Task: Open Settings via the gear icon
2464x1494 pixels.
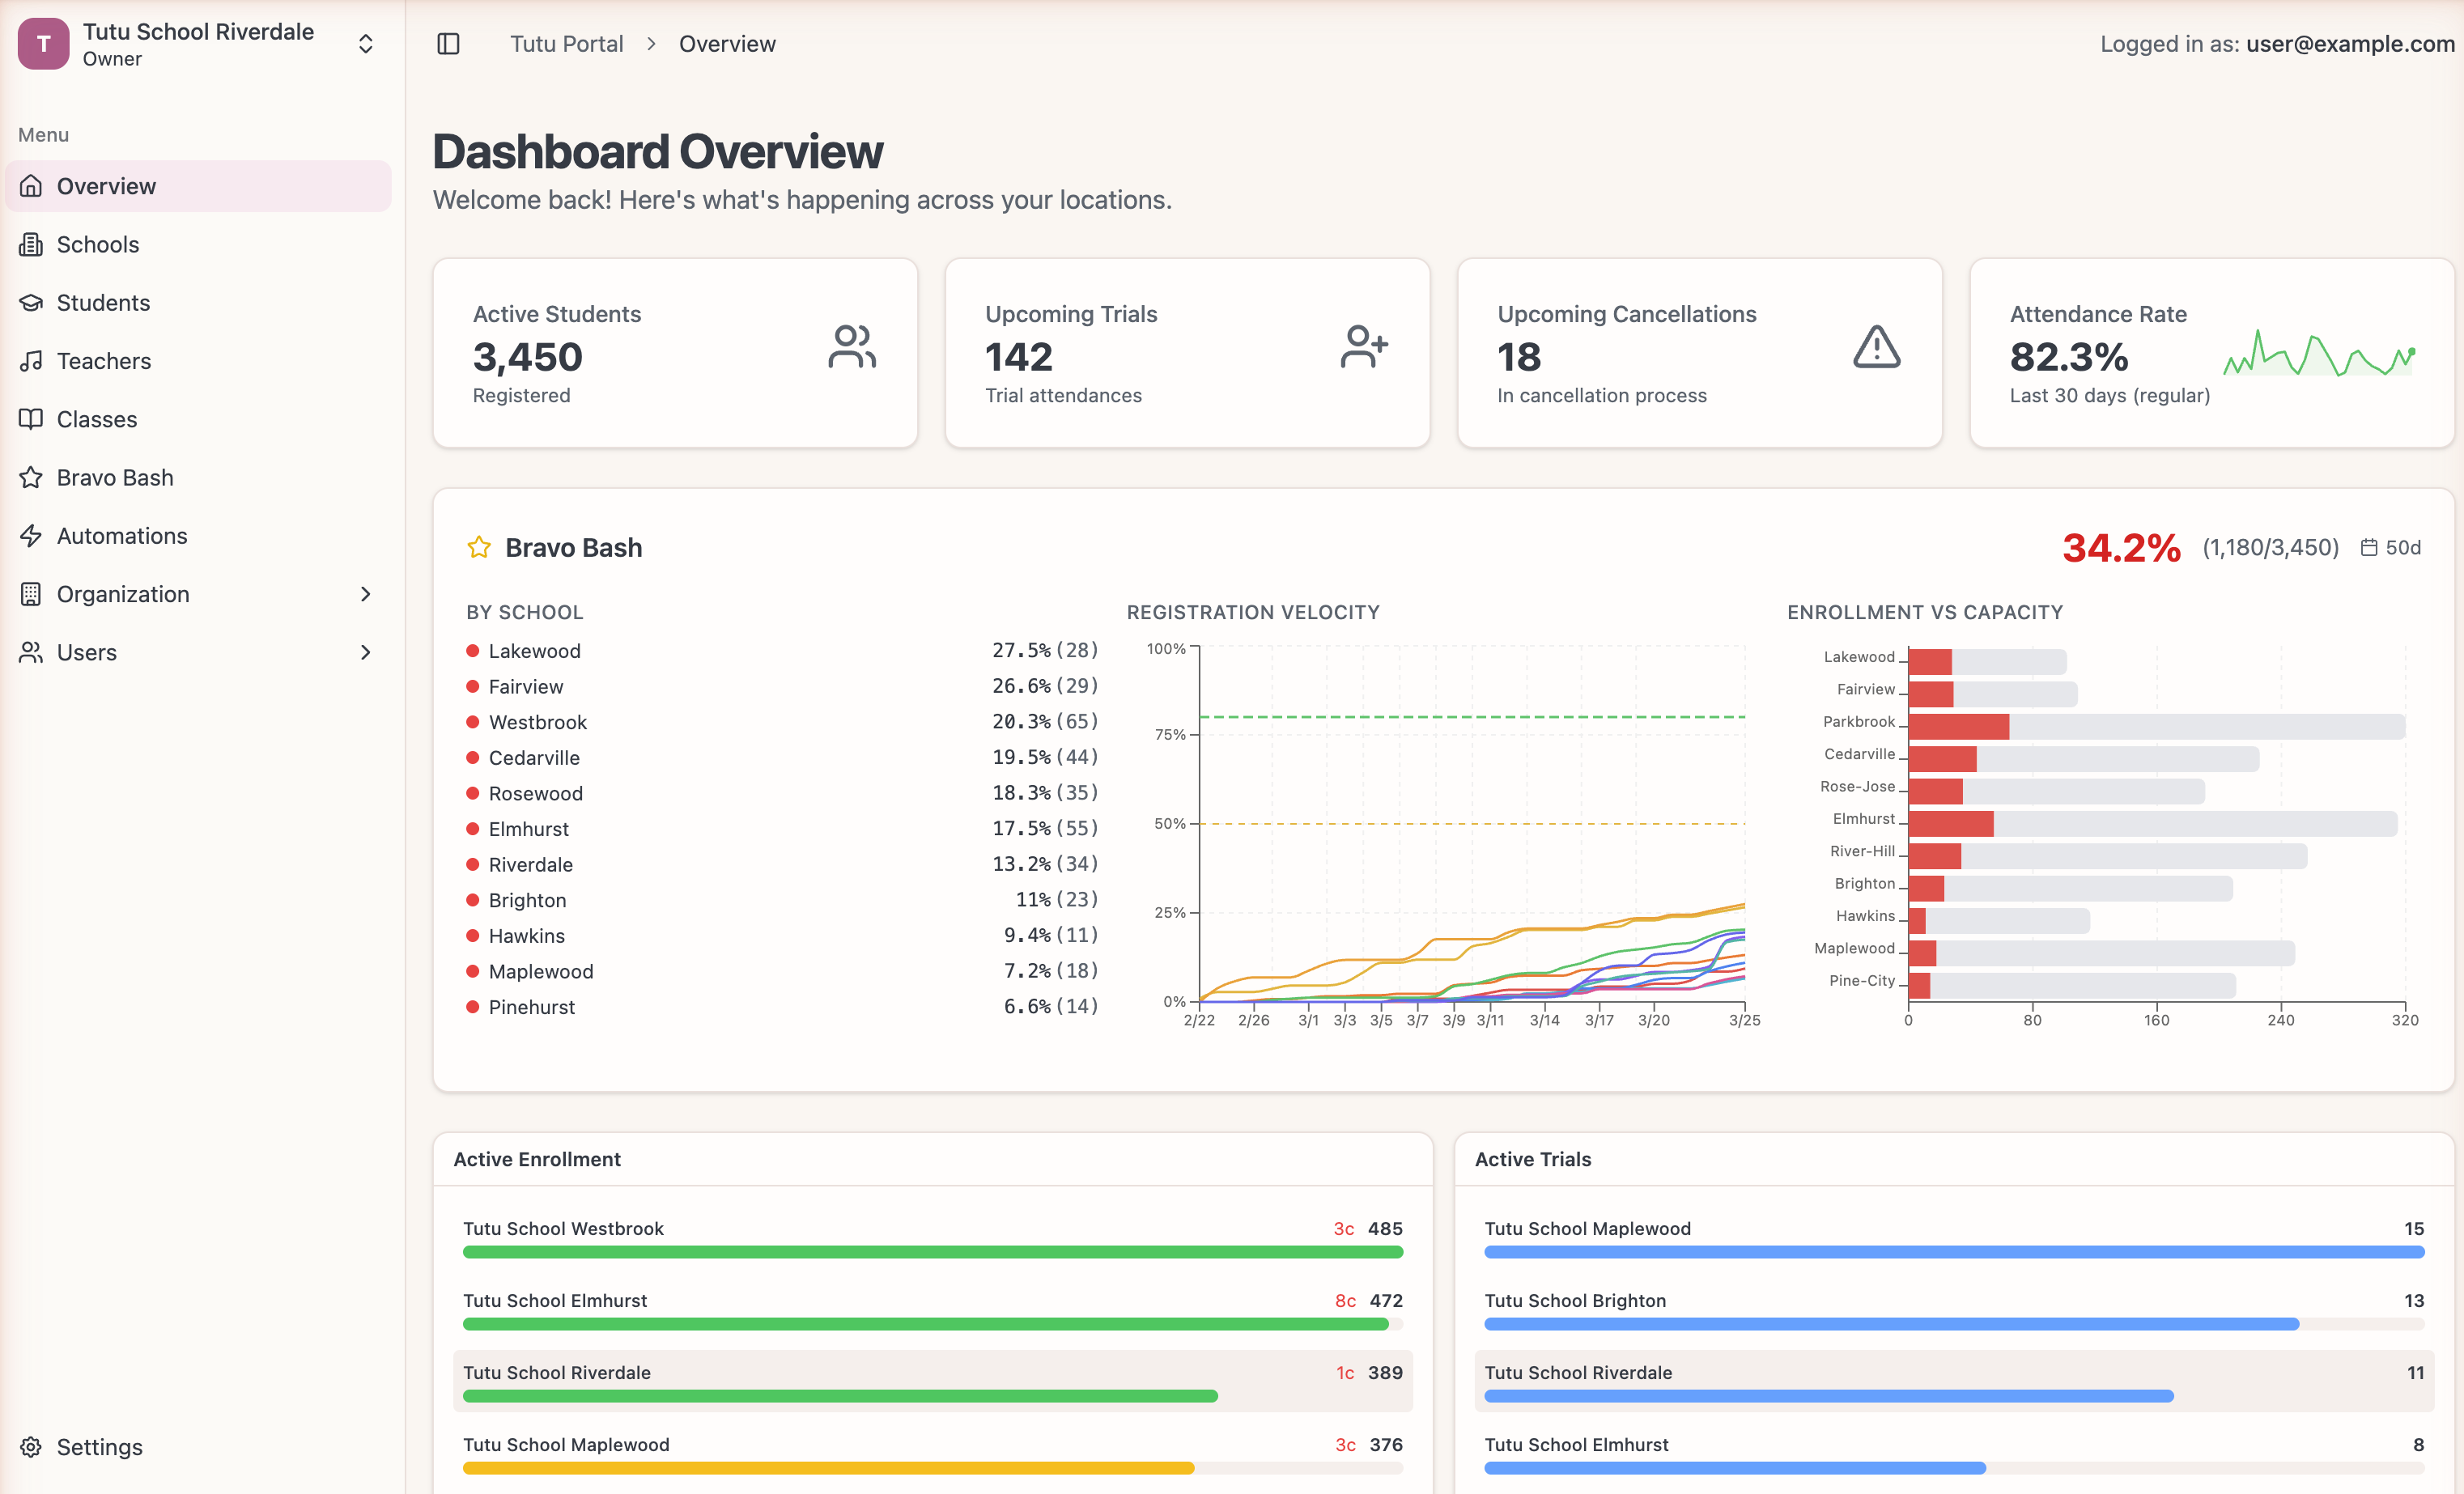Action: [x=32, y=1447]
